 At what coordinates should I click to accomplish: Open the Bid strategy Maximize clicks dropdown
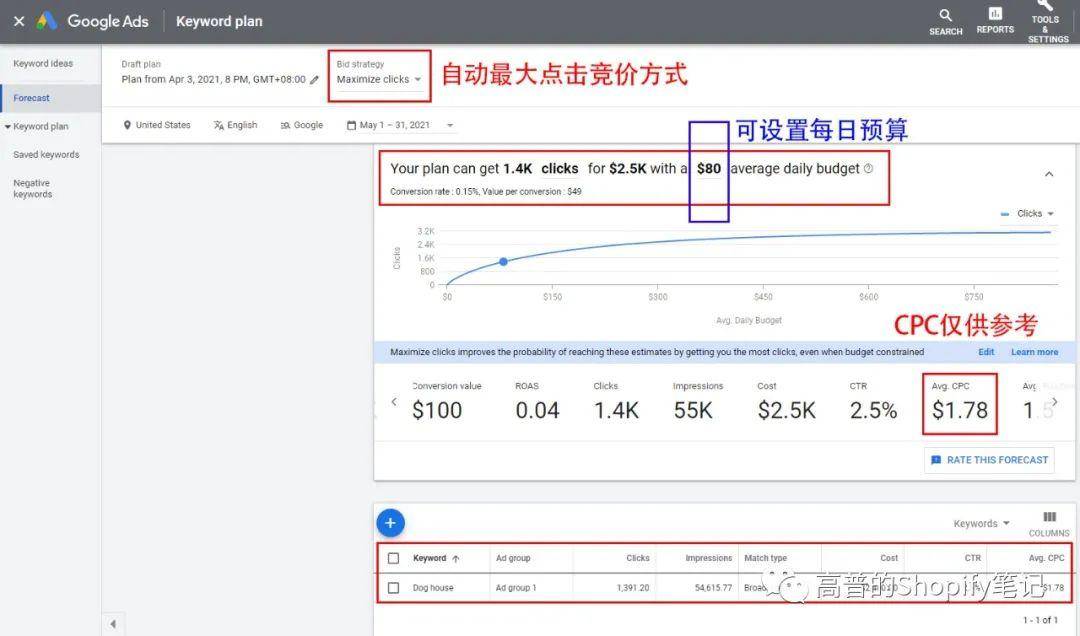point(379,79)
